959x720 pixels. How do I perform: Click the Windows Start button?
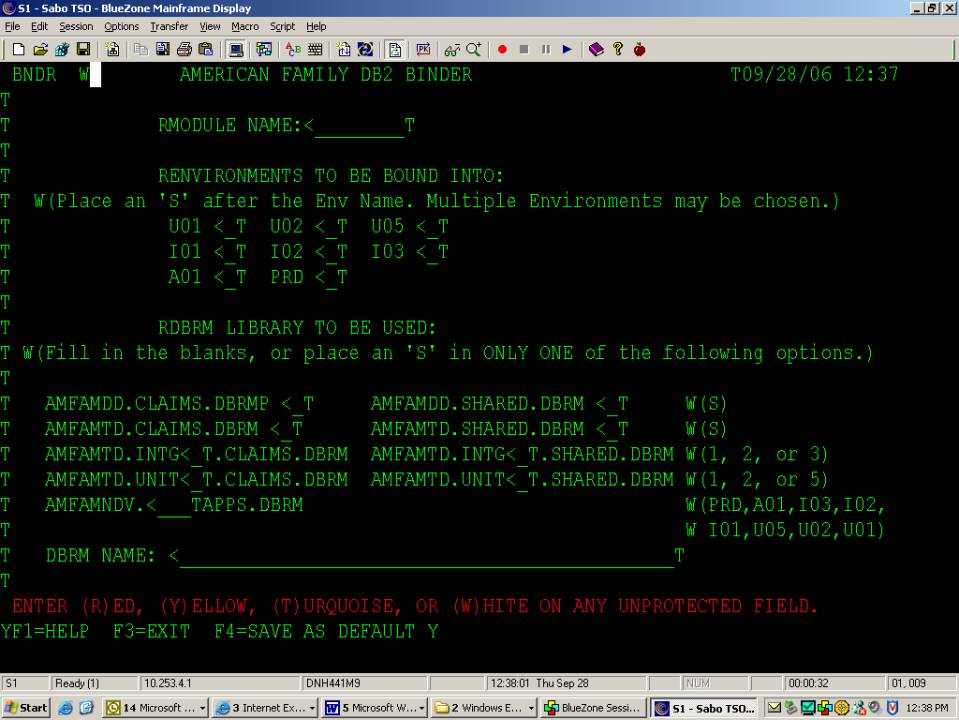26,708
